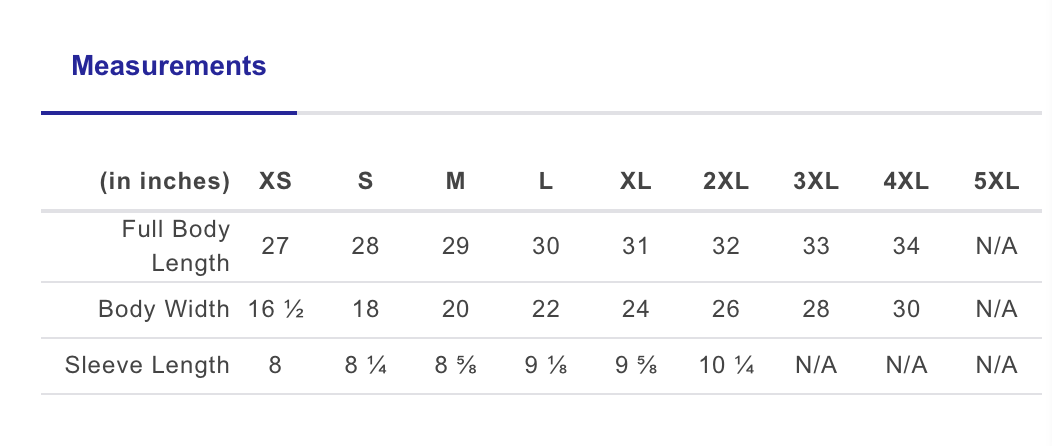Screen dimensions: 1052x446
Task: Click the 3XL column header
Action: click(816, 181)
